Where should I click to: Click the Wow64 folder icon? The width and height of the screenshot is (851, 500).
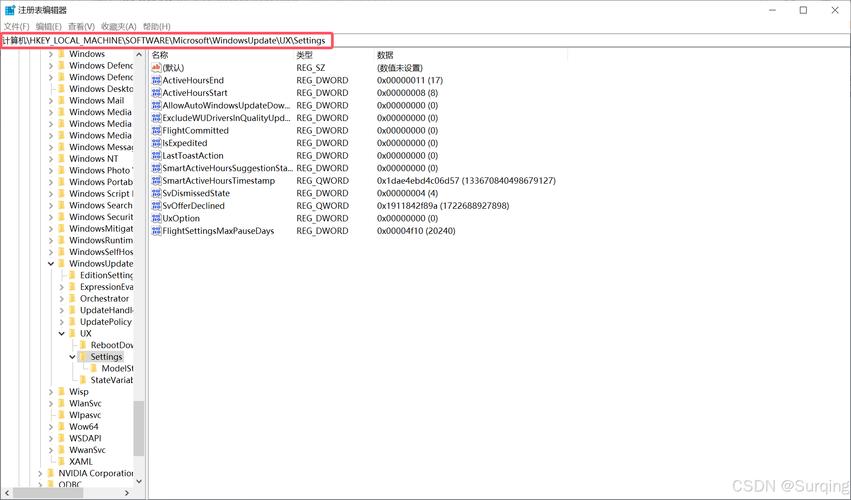click(61, 427)
